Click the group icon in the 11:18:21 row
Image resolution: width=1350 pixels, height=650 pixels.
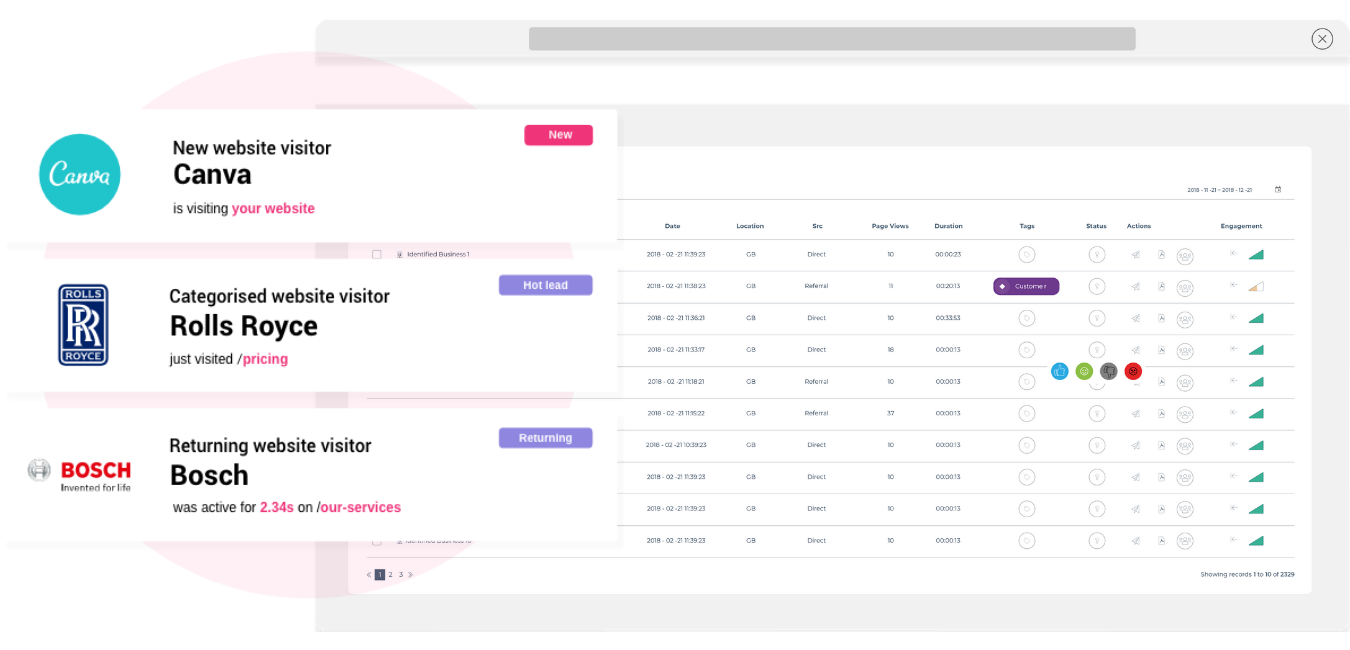pyautogui.click(x=1185, y=382)
